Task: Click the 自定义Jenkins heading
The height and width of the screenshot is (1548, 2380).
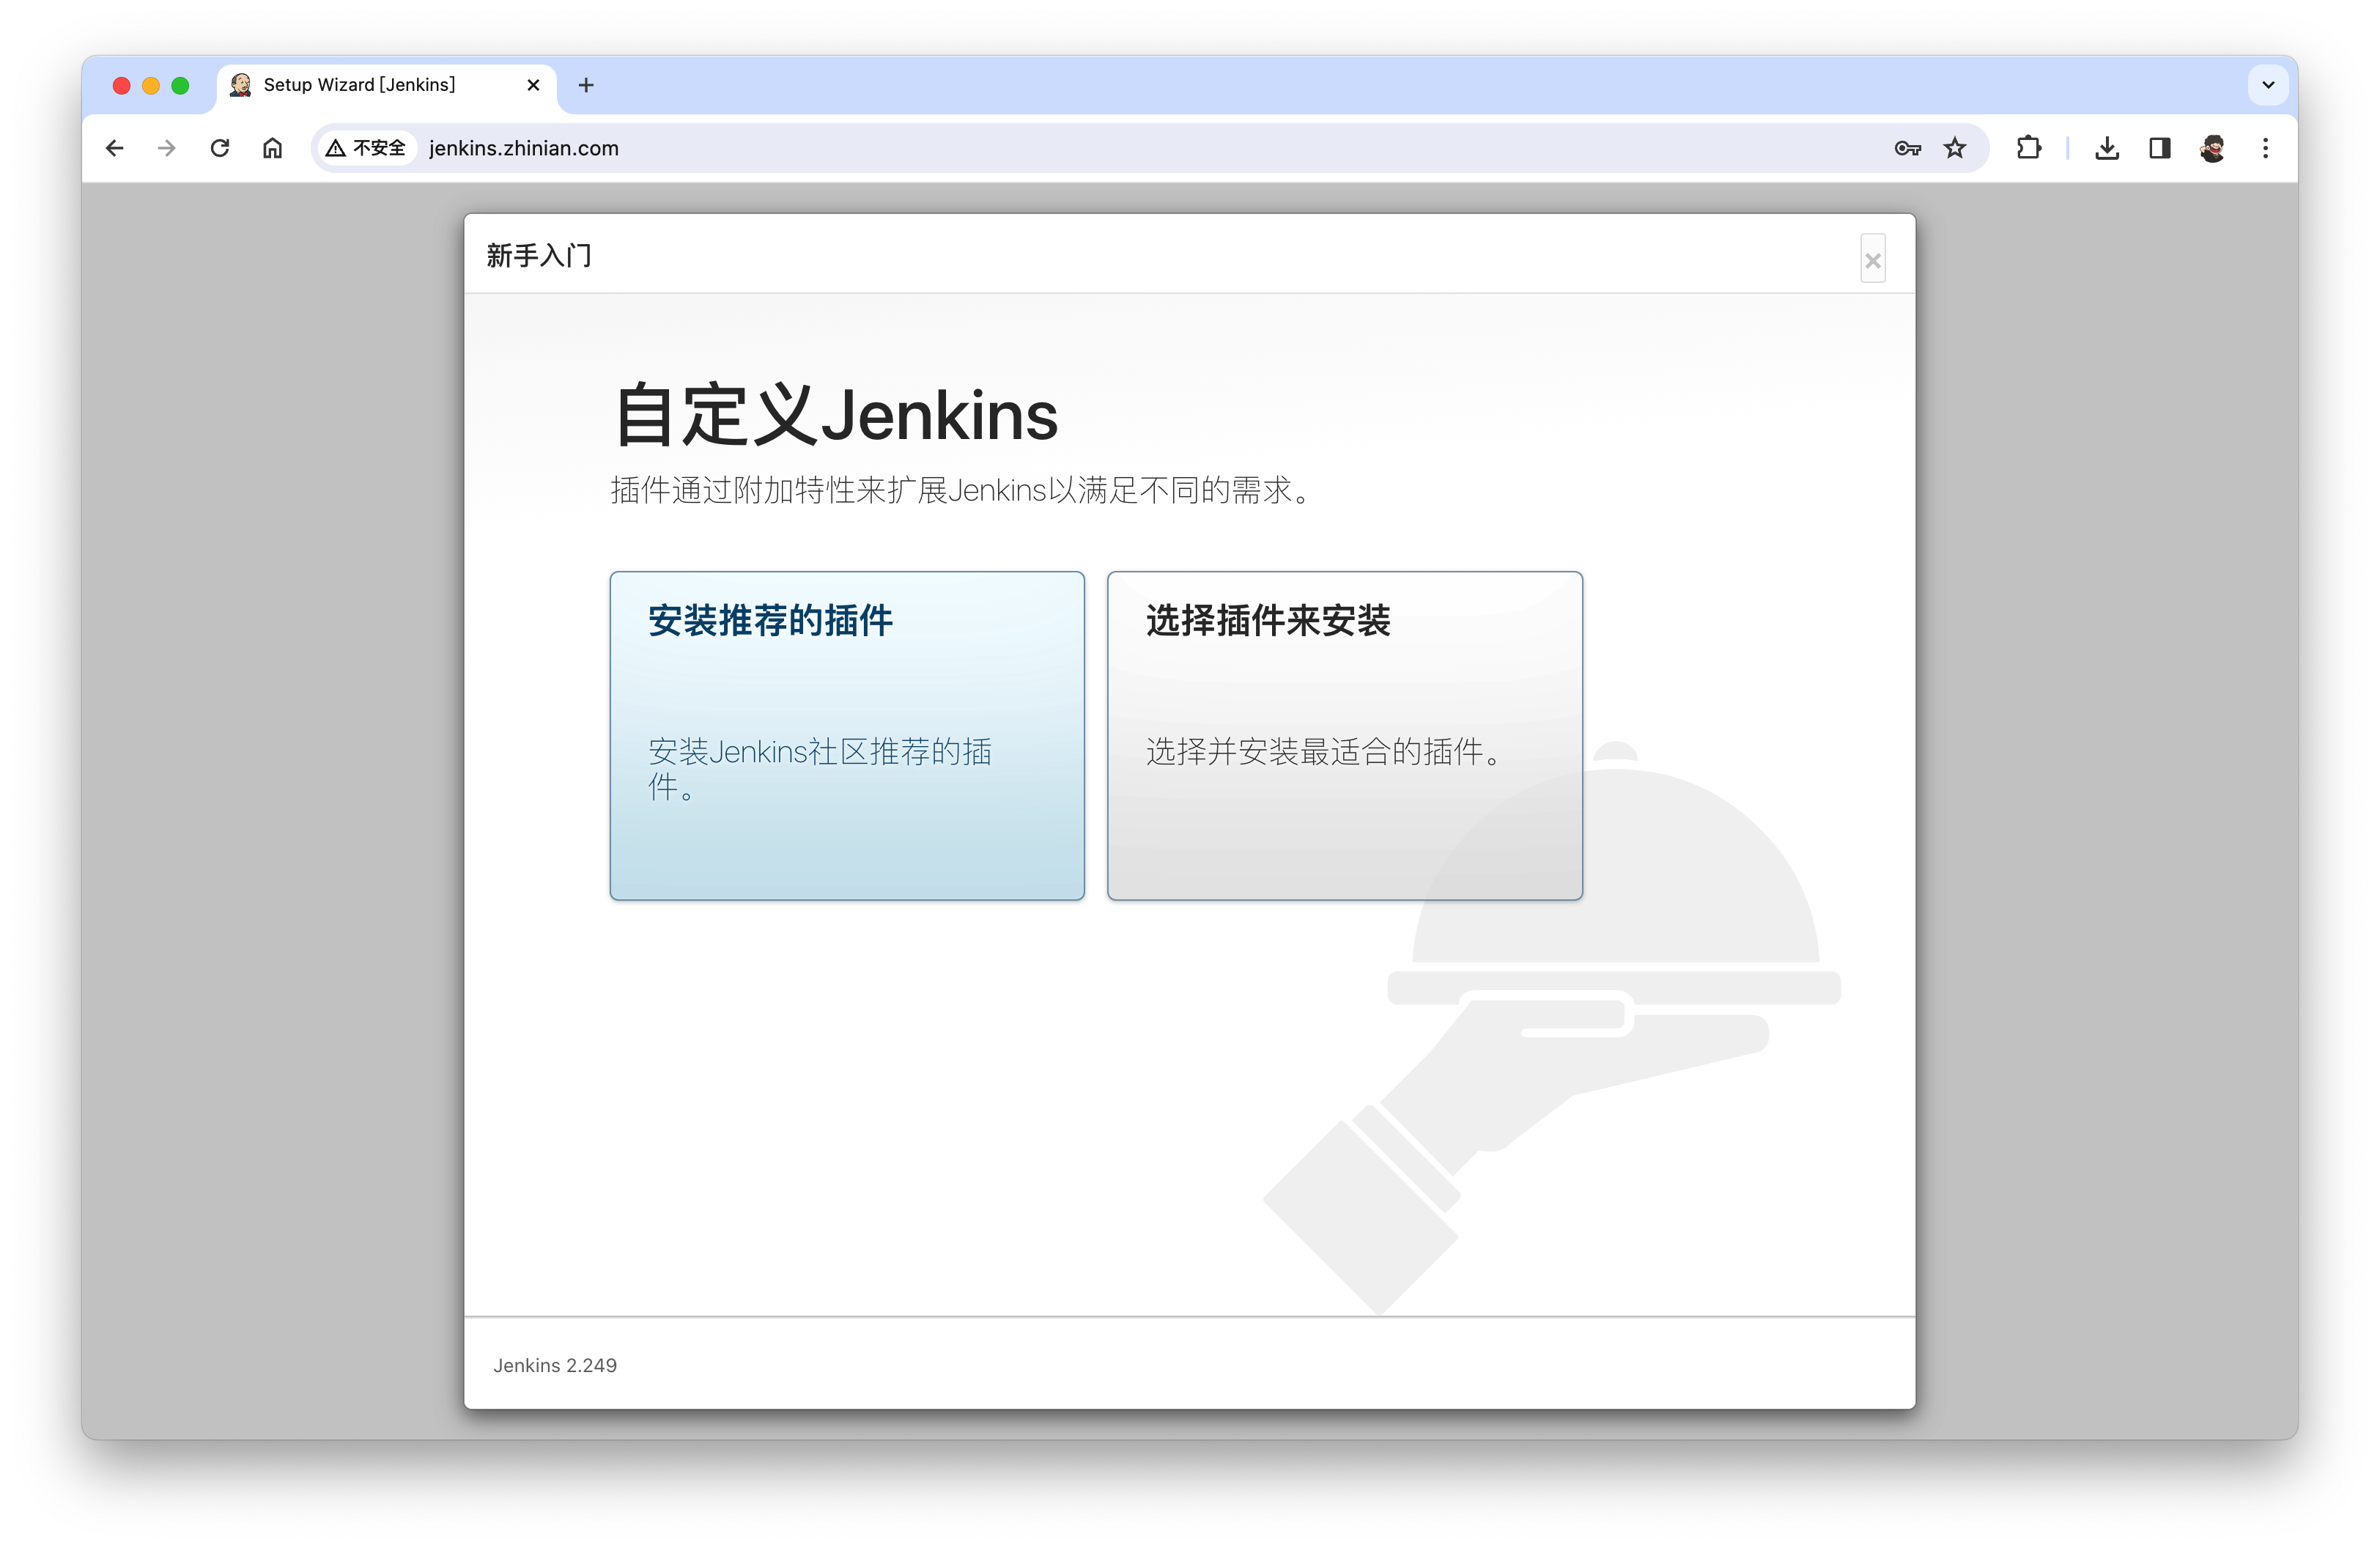Action: click(836, 414)
